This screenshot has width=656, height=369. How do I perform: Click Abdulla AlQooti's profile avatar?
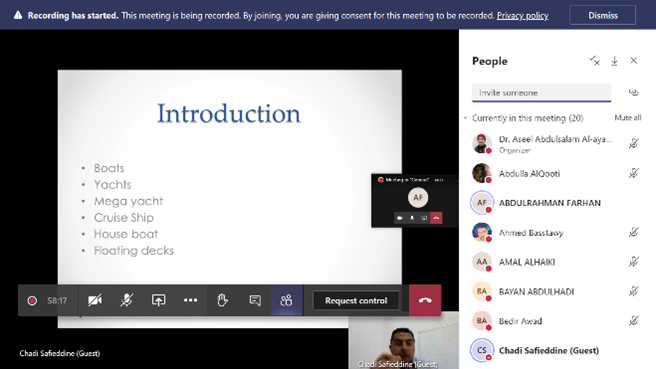pos(482,173)
